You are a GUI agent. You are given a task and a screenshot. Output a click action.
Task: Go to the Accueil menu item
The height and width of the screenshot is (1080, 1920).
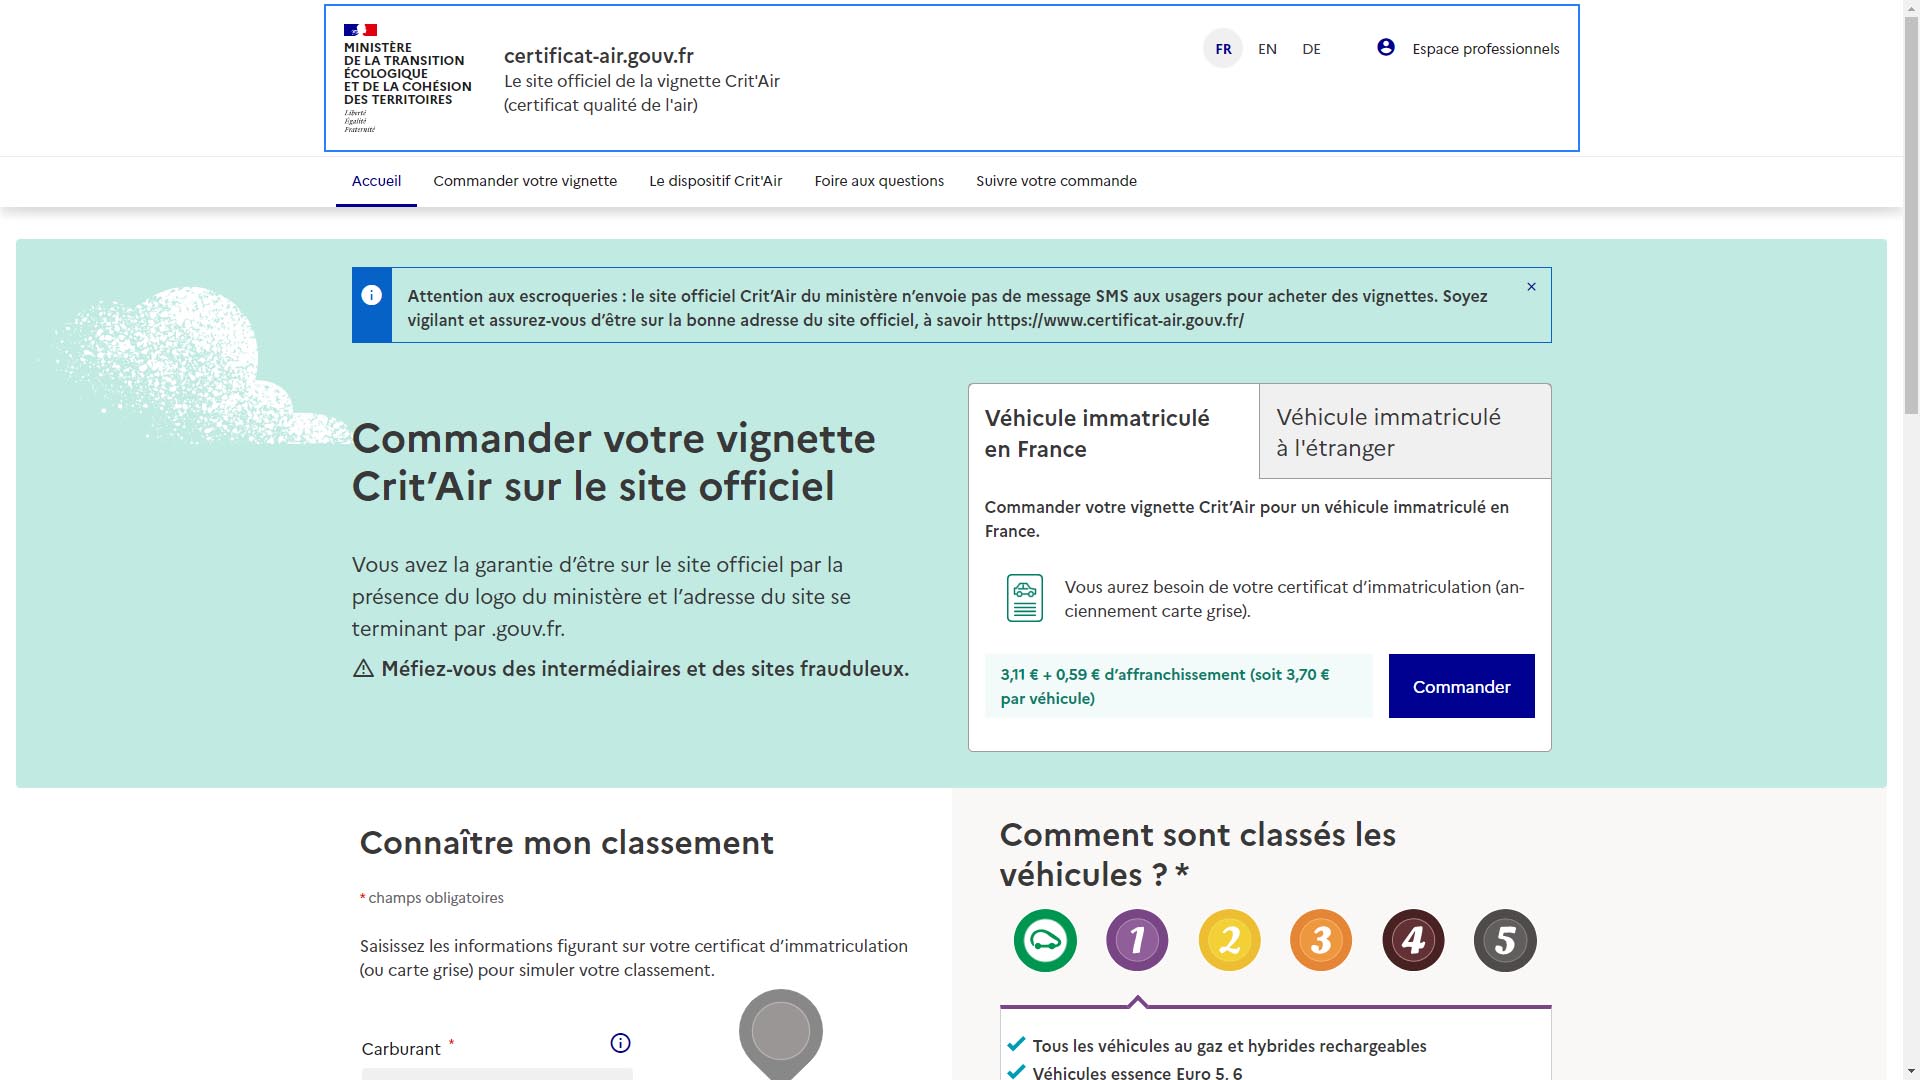coord(376,181)
